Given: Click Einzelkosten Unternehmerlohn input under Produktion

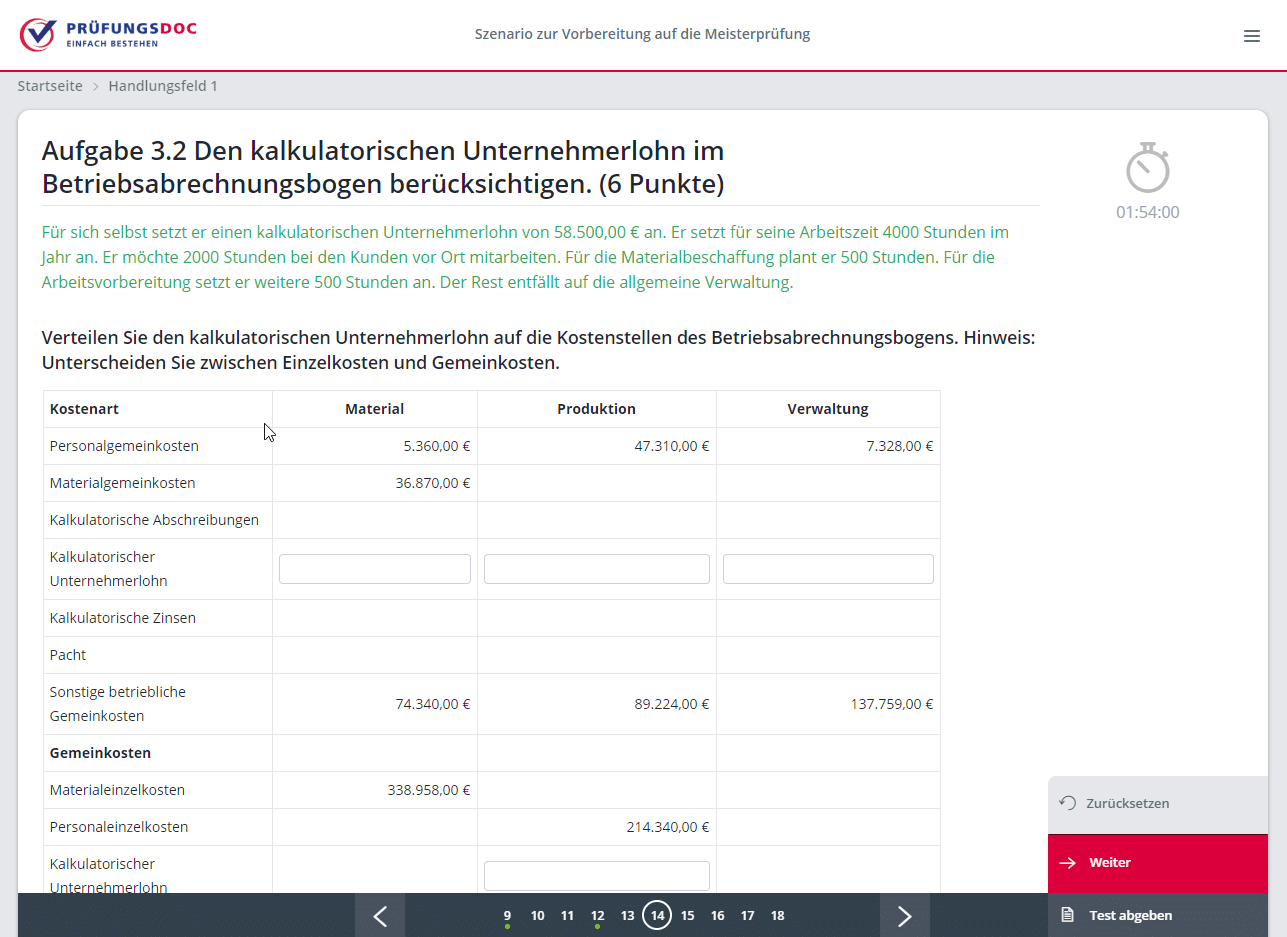Looking at the screenshot, I should (x=596, y=875).
